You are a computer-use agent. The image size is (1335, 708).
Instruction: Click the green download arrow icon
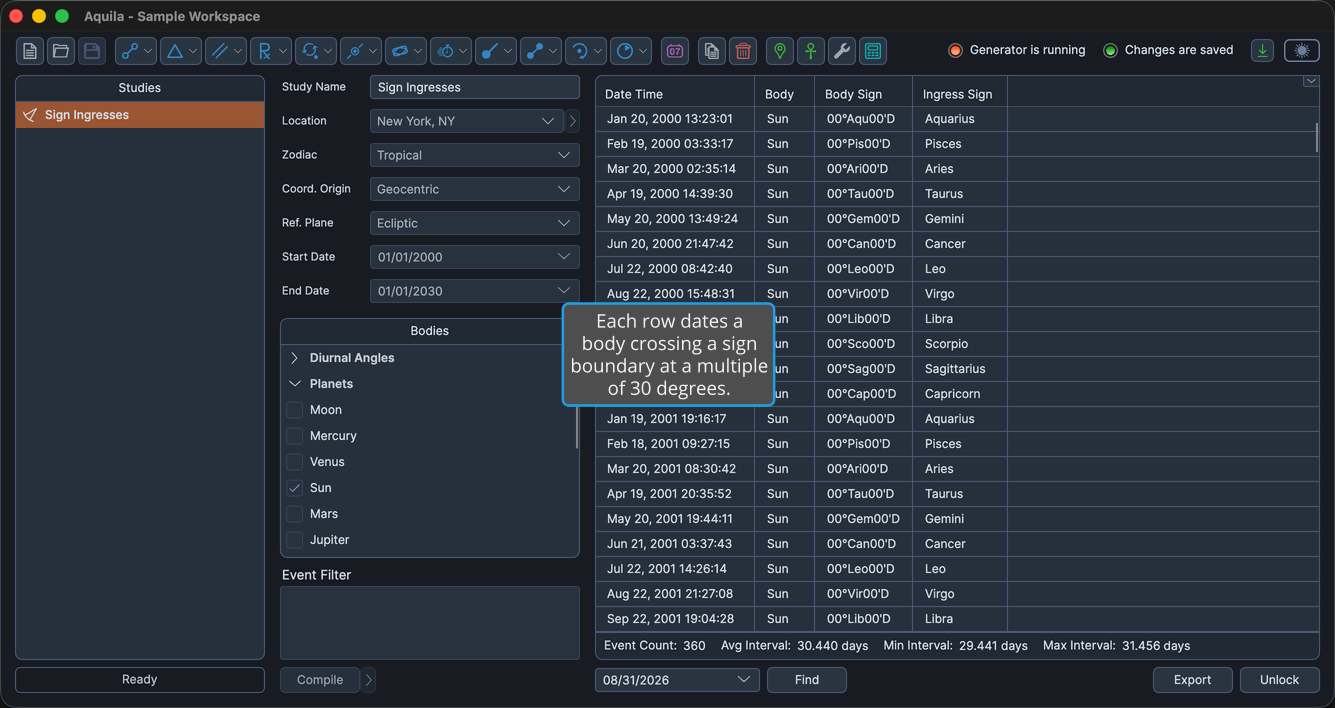(1263, 51)
